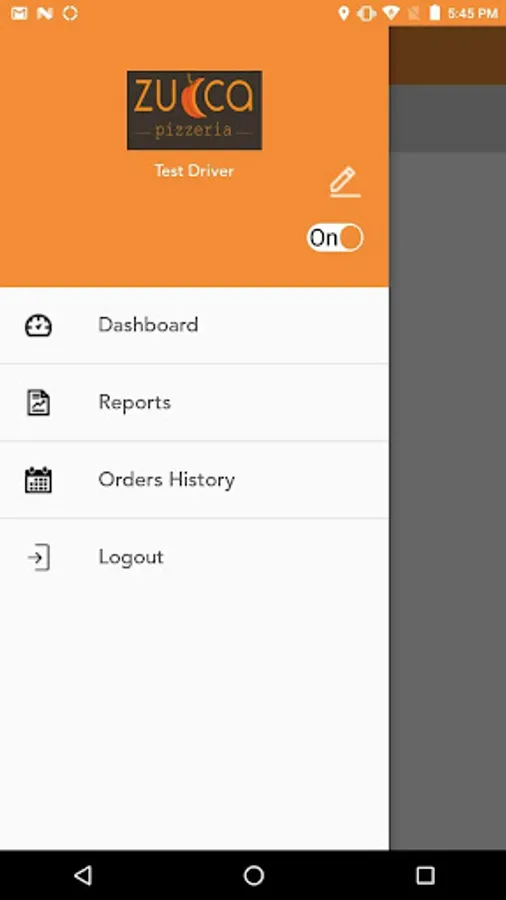Tap the Android back navigation button

coord(83,875)
